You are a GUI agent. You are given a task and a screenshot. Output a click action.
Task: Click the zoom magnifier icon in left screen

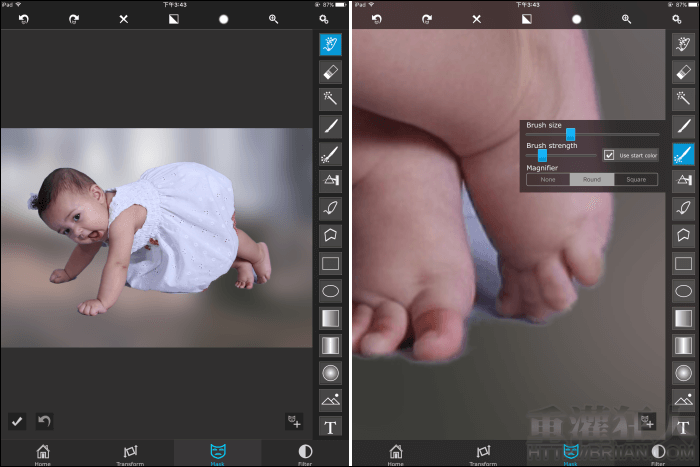273,19
